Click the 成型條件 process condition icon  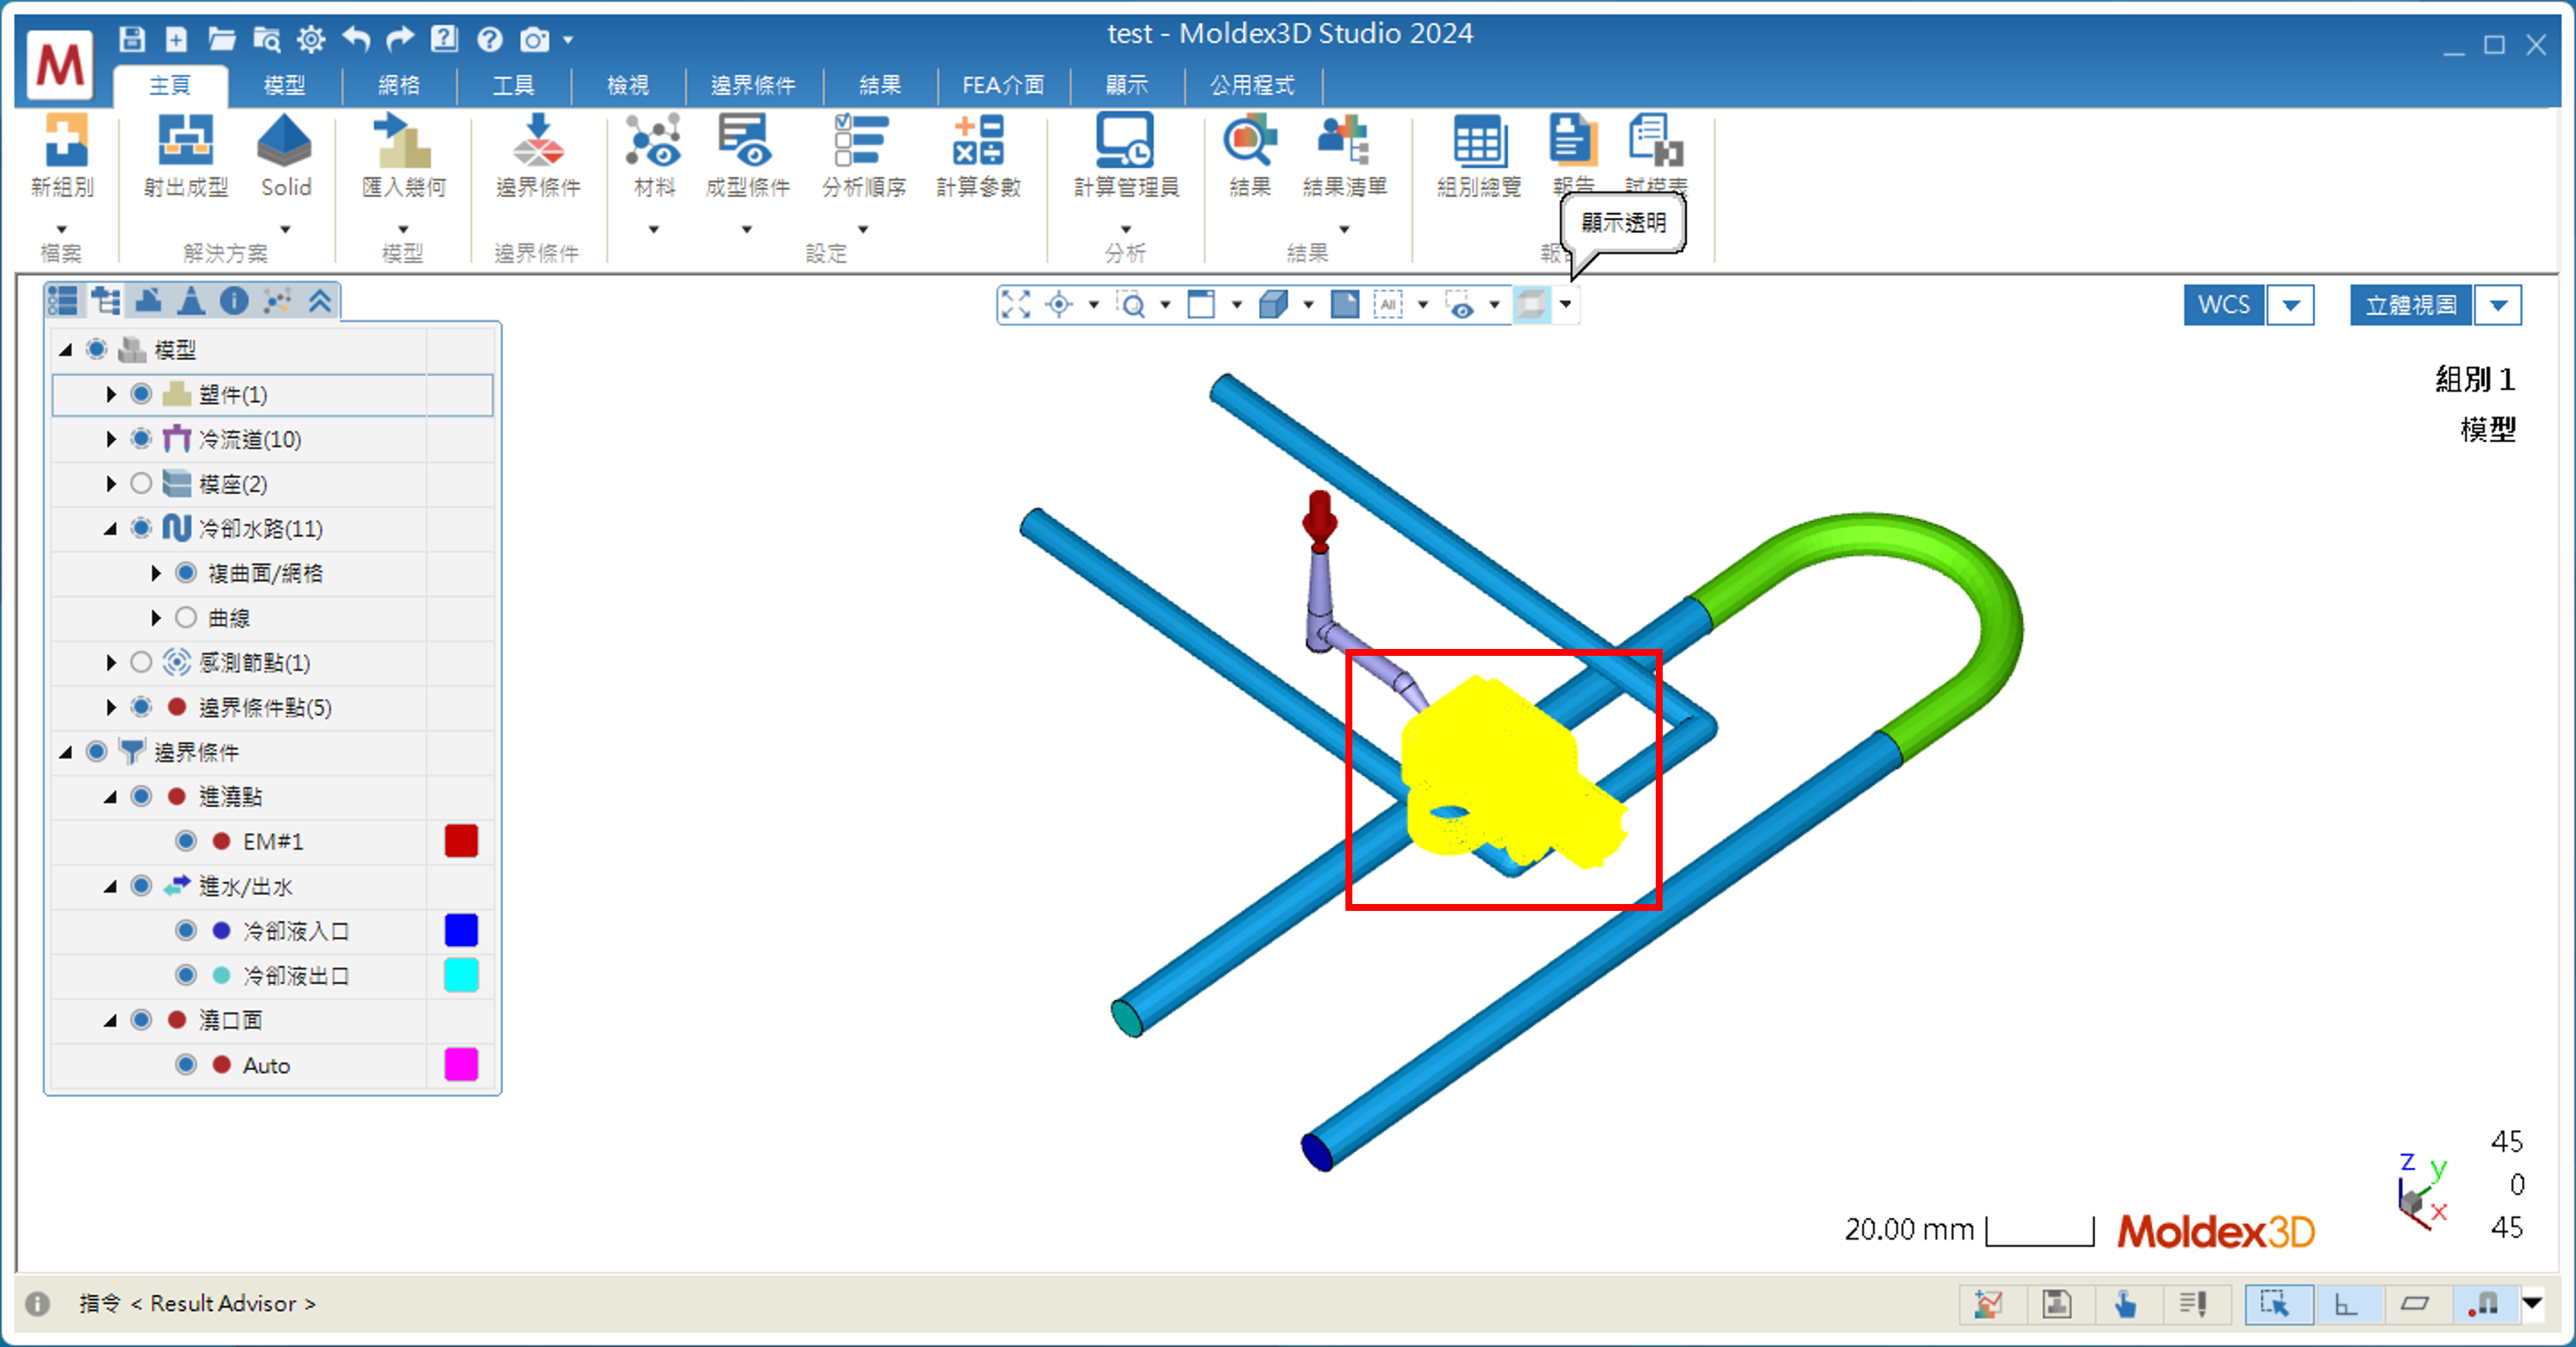click(x=746, y=140)
